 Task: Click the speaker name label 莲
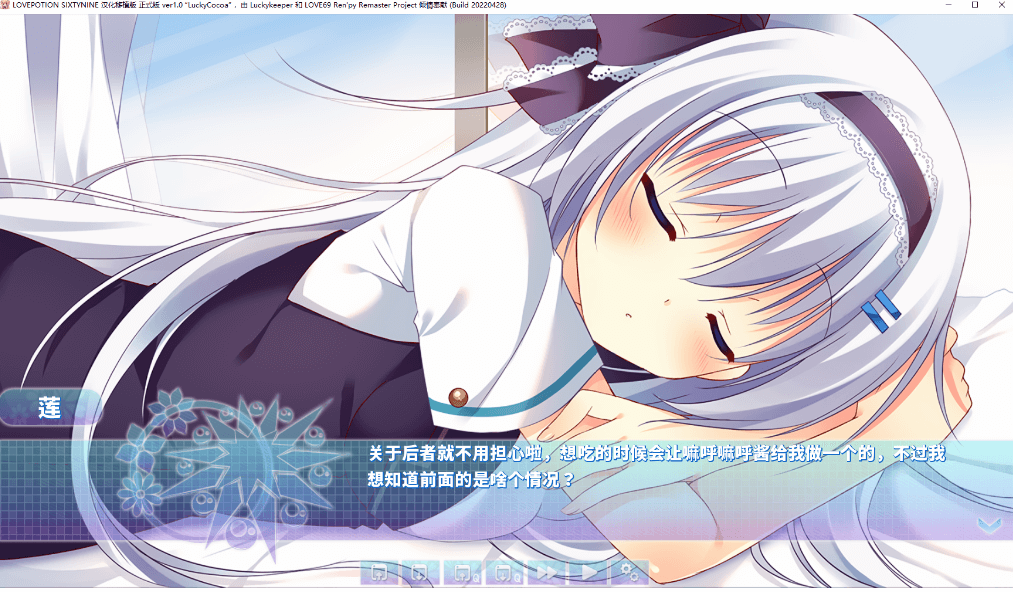50,408
